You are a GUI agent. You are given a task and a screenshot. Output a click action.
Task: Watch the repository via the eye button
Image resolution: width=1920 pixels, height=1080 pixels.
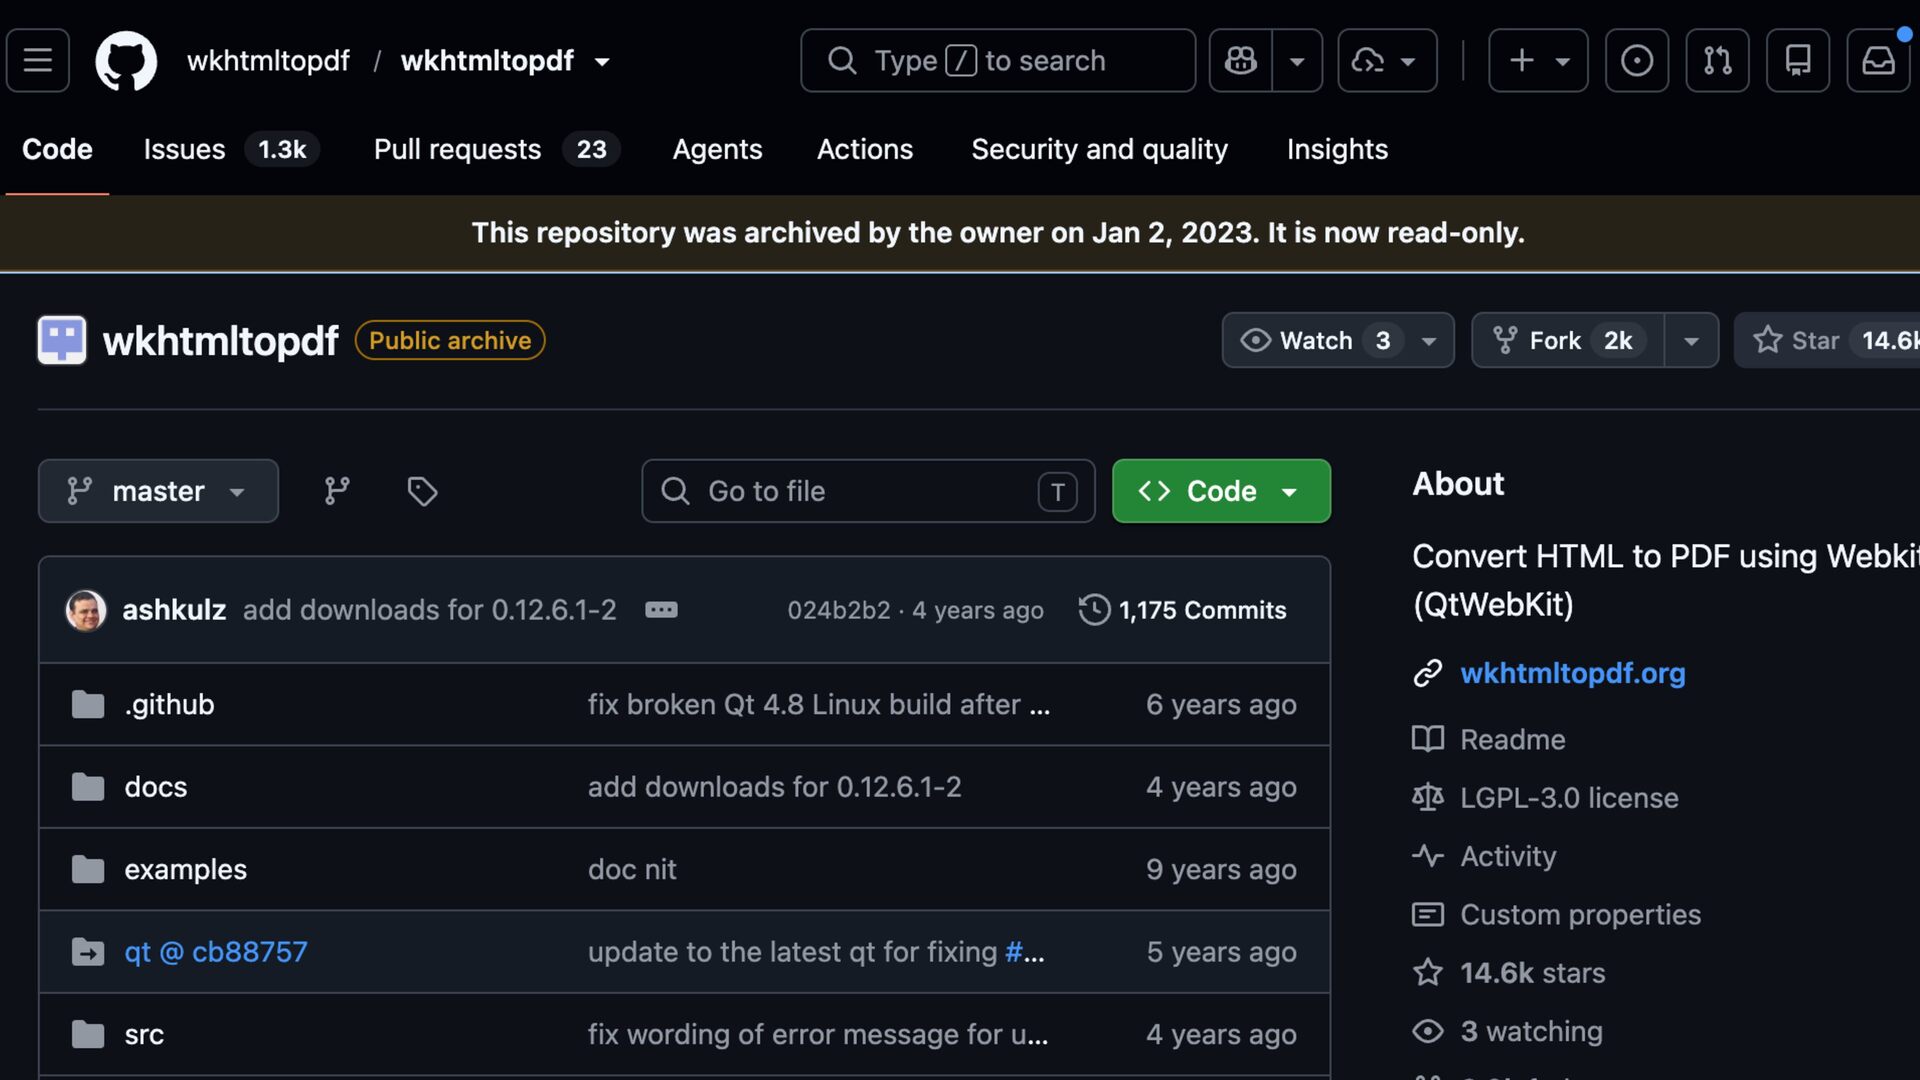click(x=1316, y=340)
